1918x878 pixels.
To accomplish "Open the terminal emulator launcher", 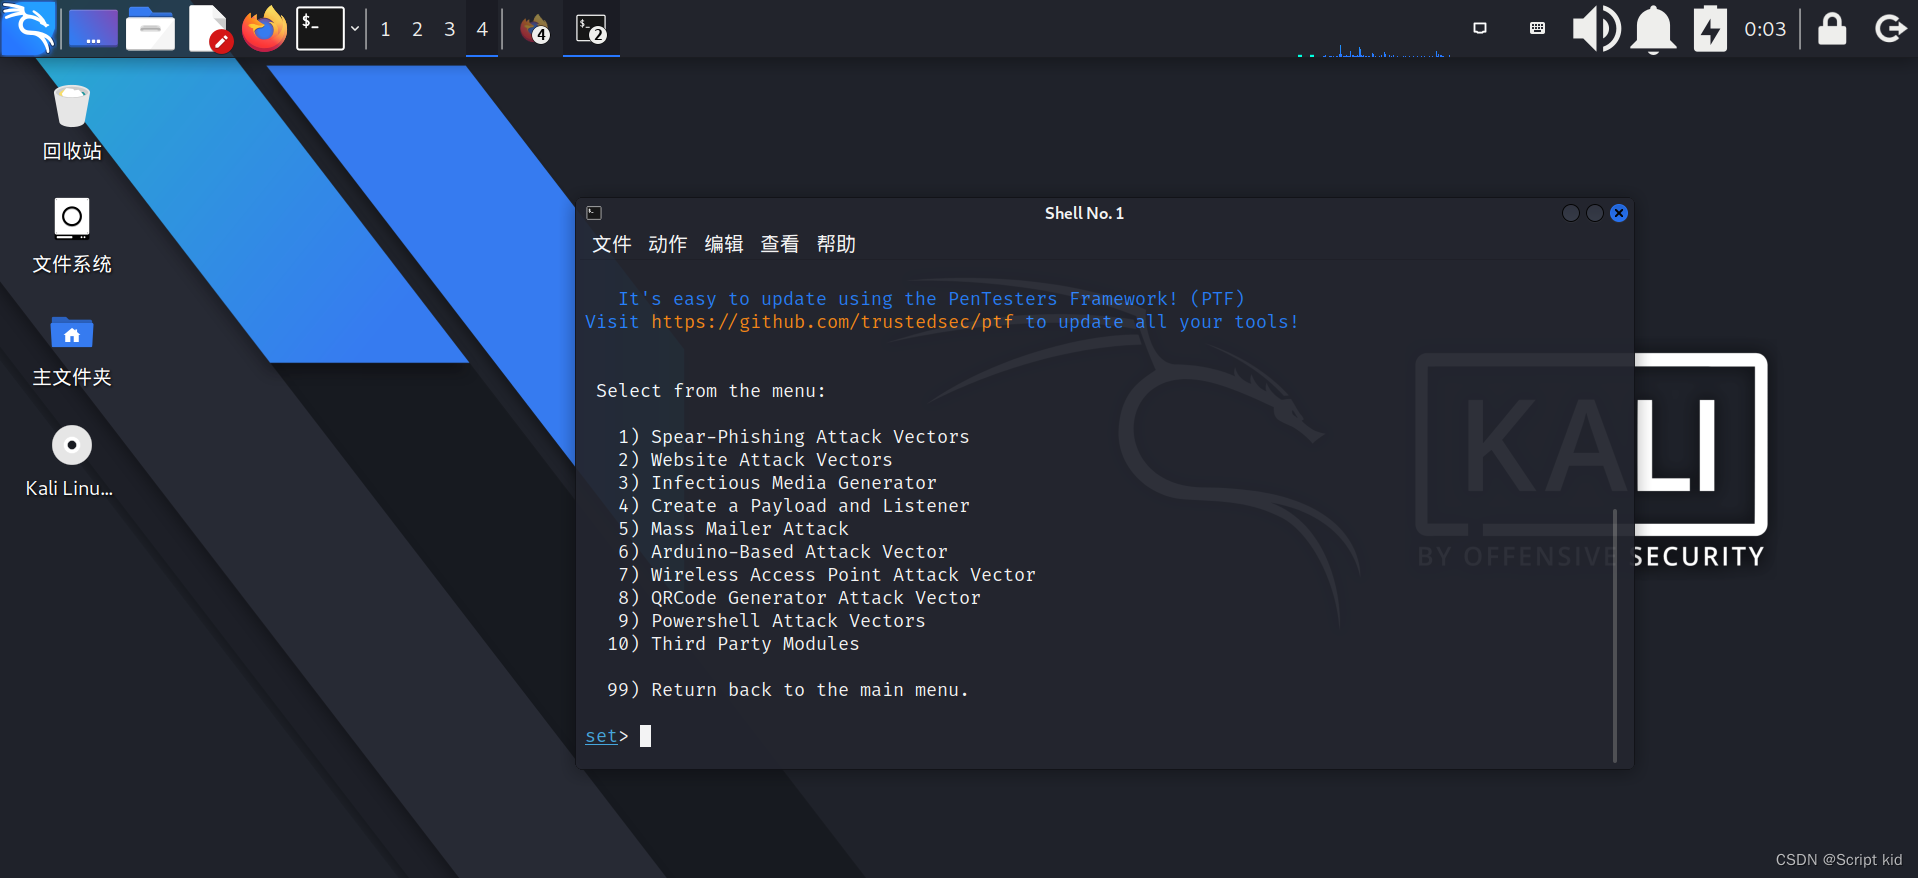I will [321, 29].
